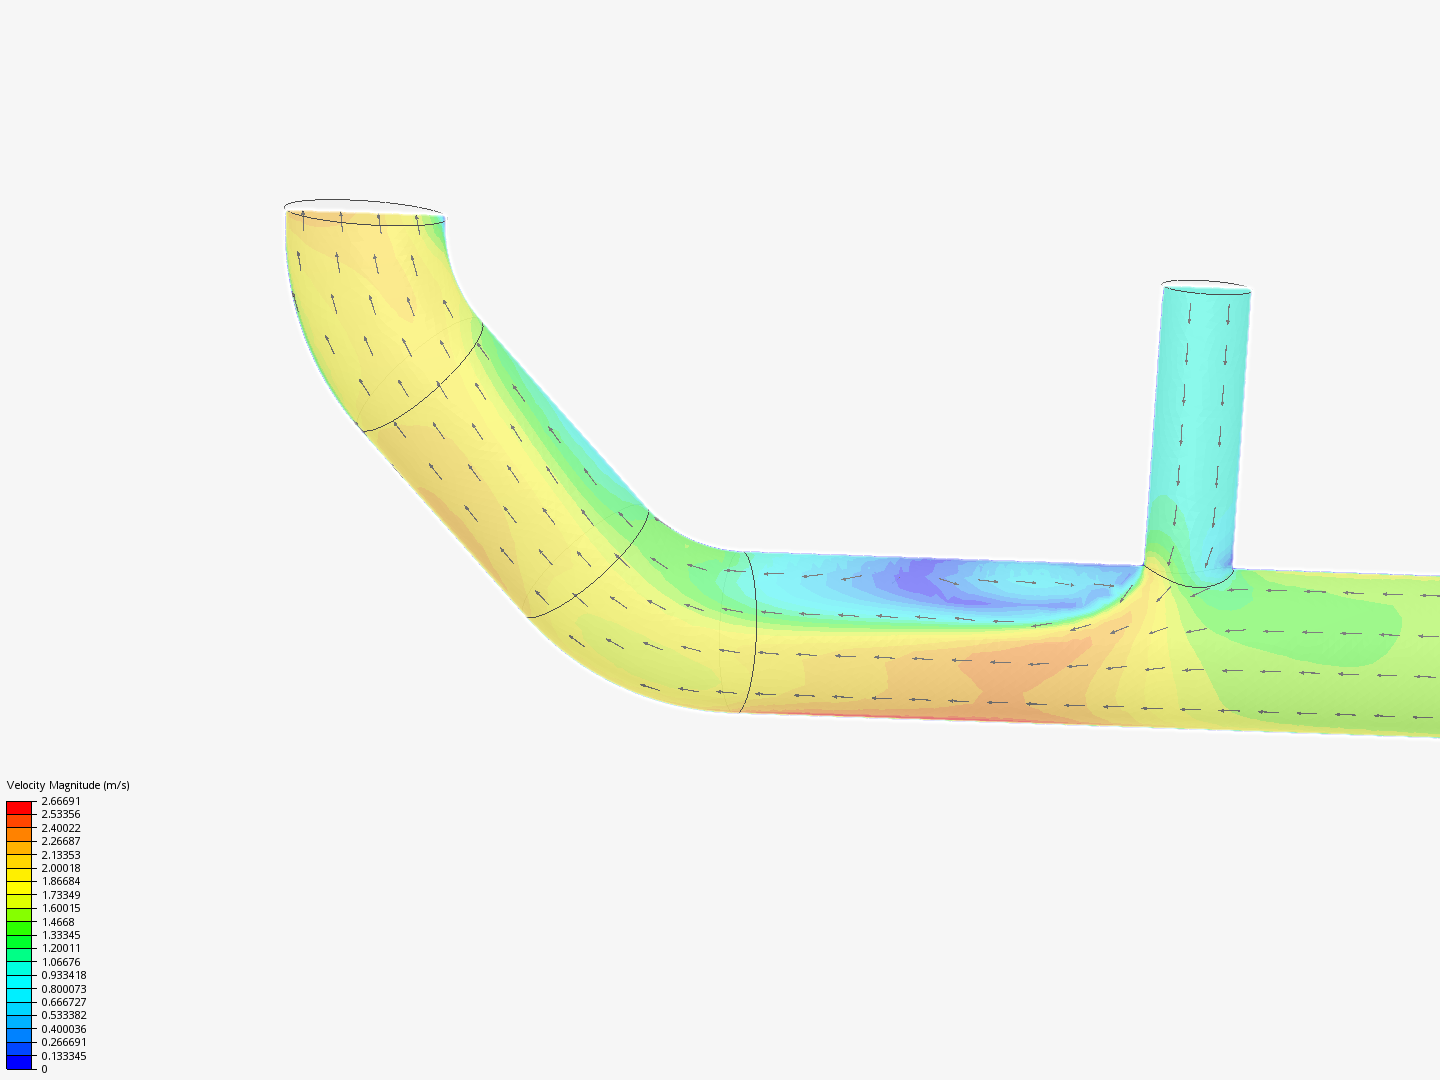Pick the swatch between 0.933418 and 0.800073
The height and width of the screenshot is (1080, 1440).
click(19, 982)
